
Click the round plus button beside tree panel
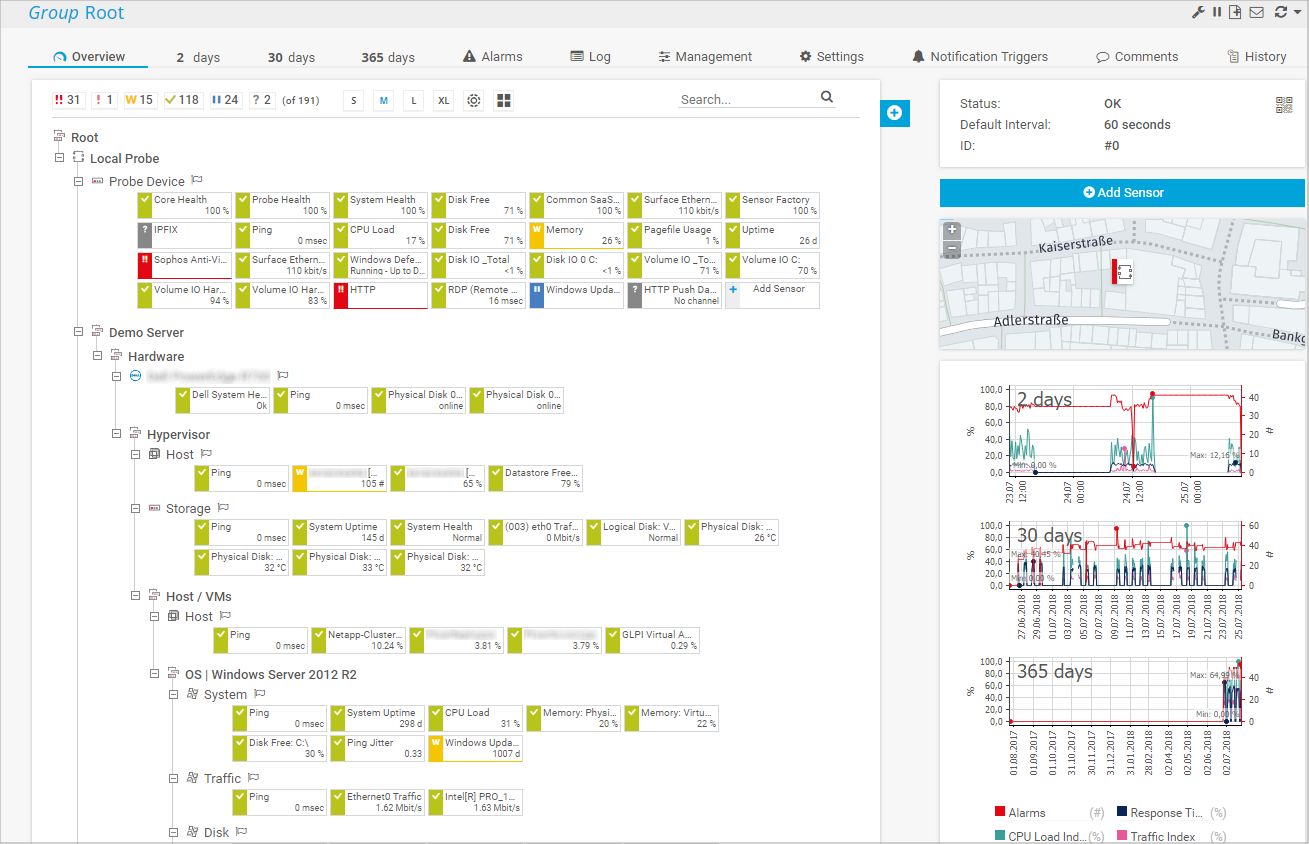[894, 113]
